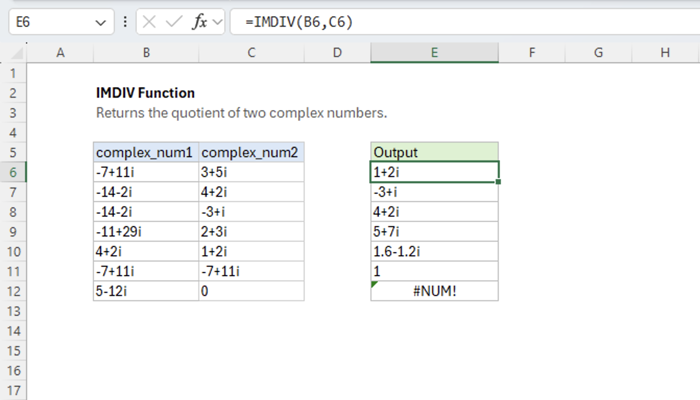Click the Select All corner triangle

17,54
